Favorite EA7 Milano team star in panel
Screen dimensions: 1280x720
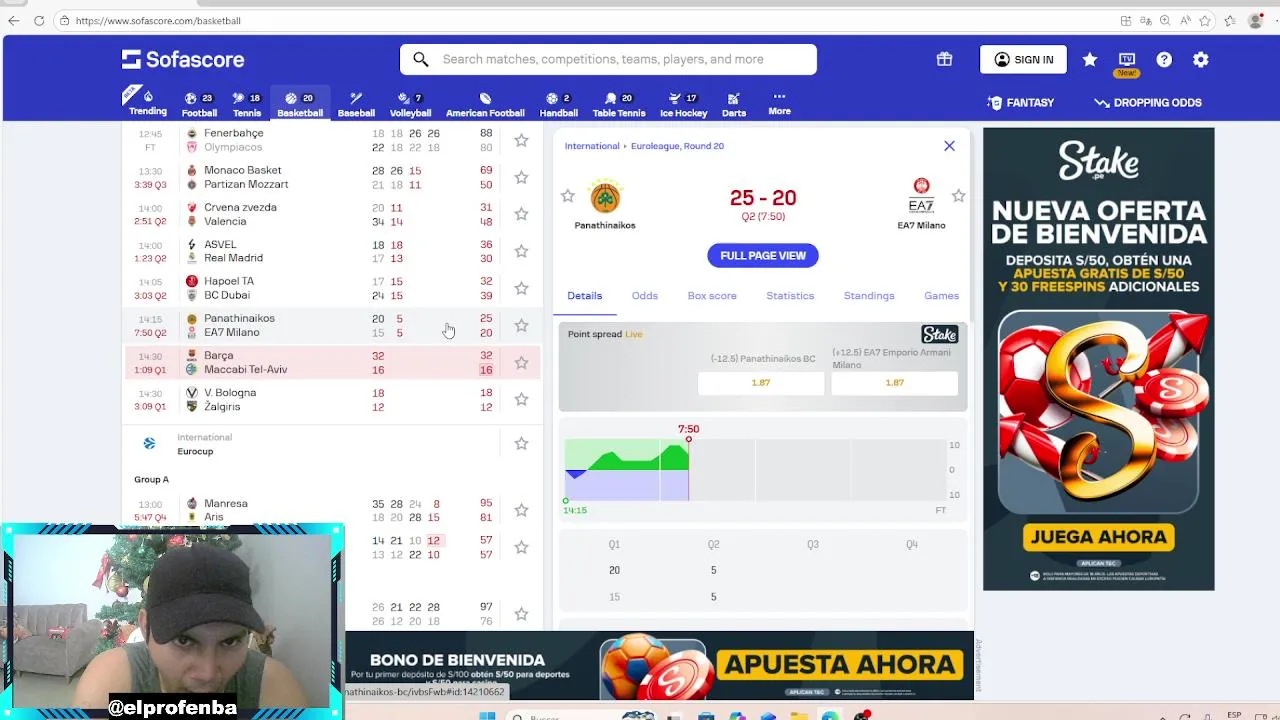tap(958, 196)
